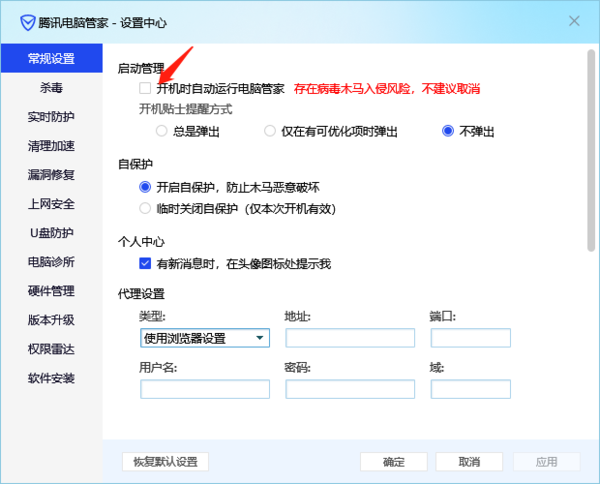The width and height of the screenshot is (600, 484).
Task: Uncheck 有新消息时，在头像图标处提示我 checkbox
Action: click(145, 263)
